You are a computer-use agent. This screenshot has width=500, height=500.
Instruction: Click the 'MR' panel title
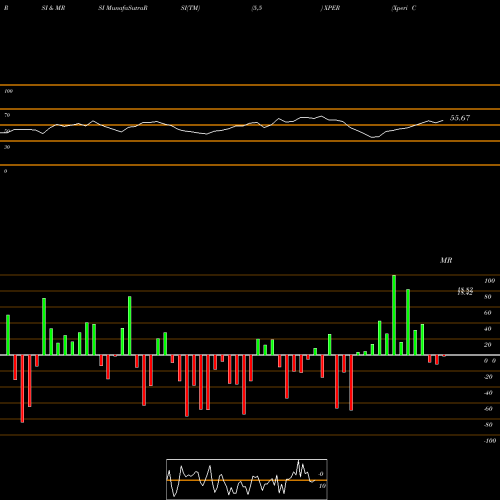tap(446, 260)
